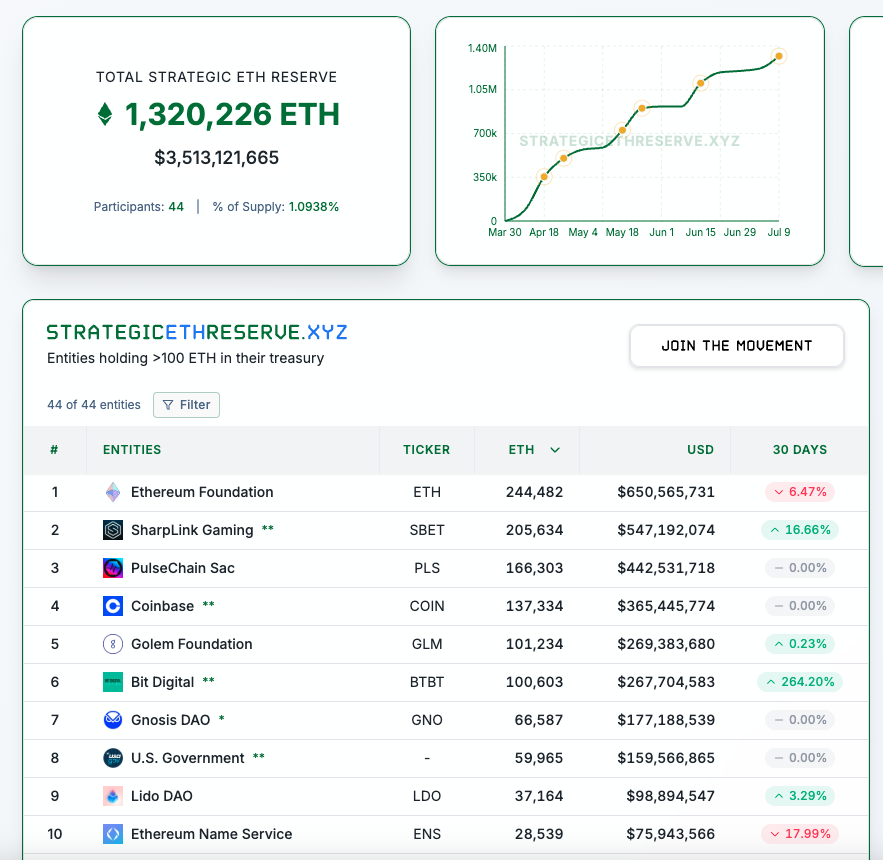
Task: Click the Ethereum Name Service logo icon
Action: pos(113,834)
